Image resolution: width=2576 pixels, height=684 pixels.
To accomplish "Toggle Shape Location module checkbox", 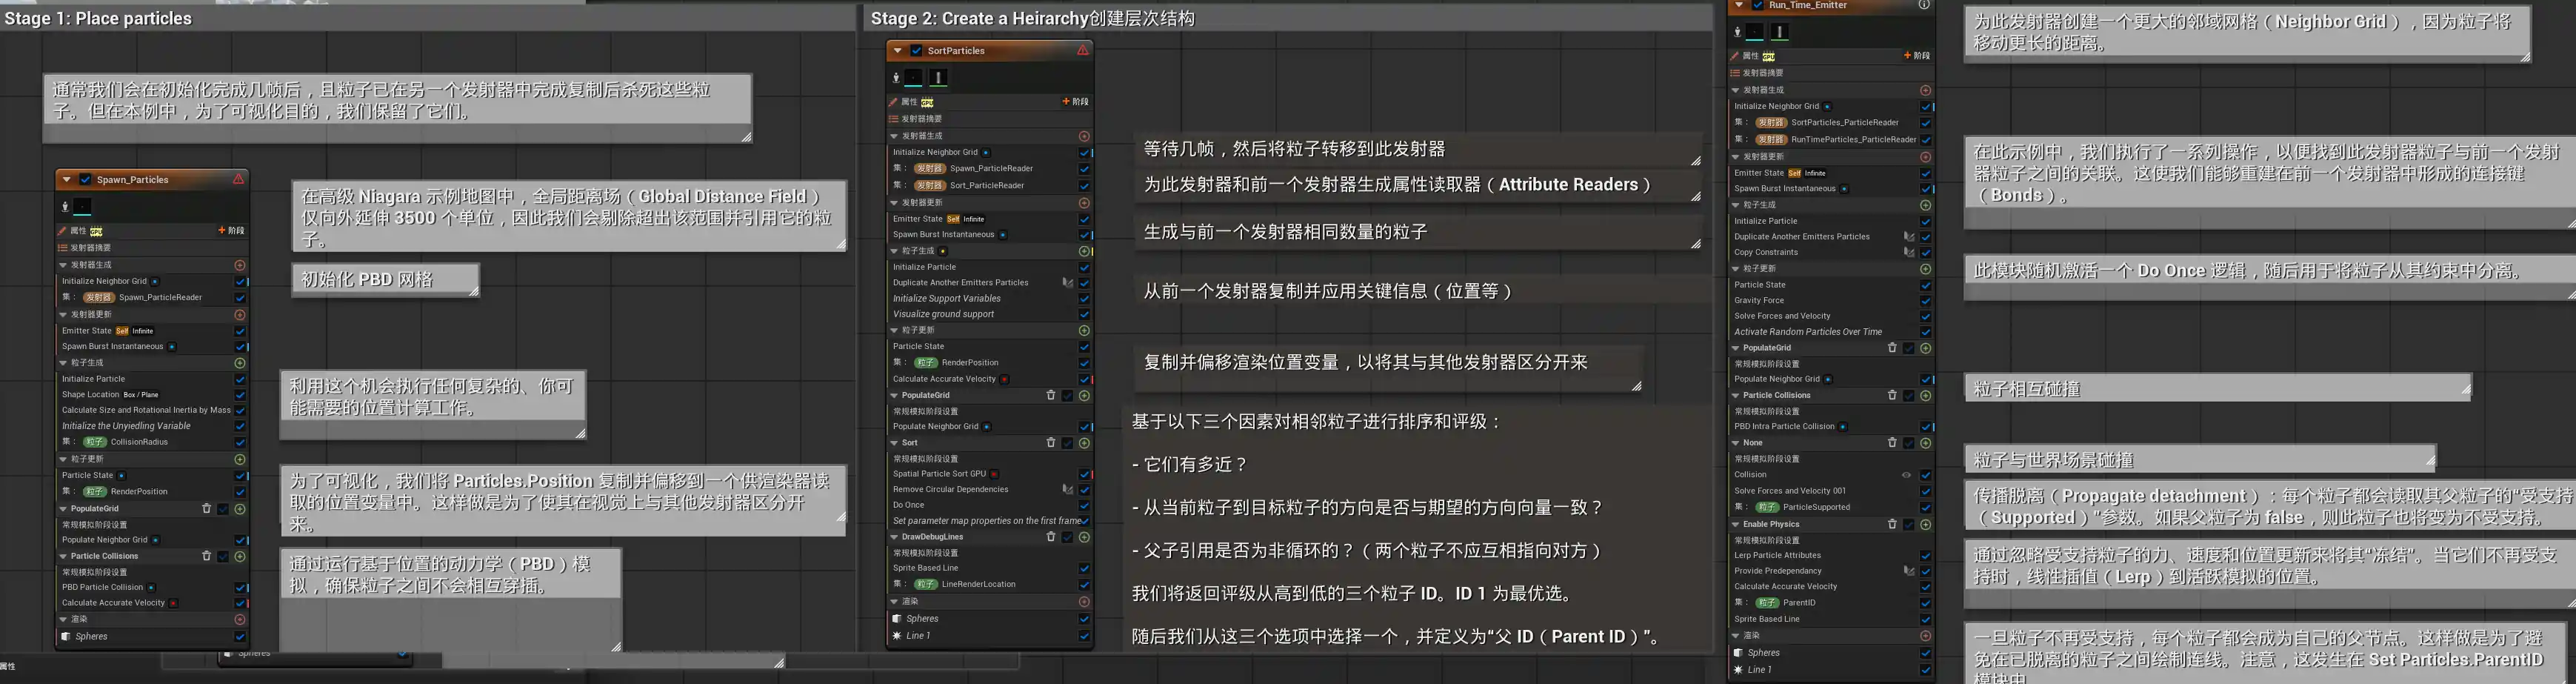I will pyautogui.click(x=240, y=395).
